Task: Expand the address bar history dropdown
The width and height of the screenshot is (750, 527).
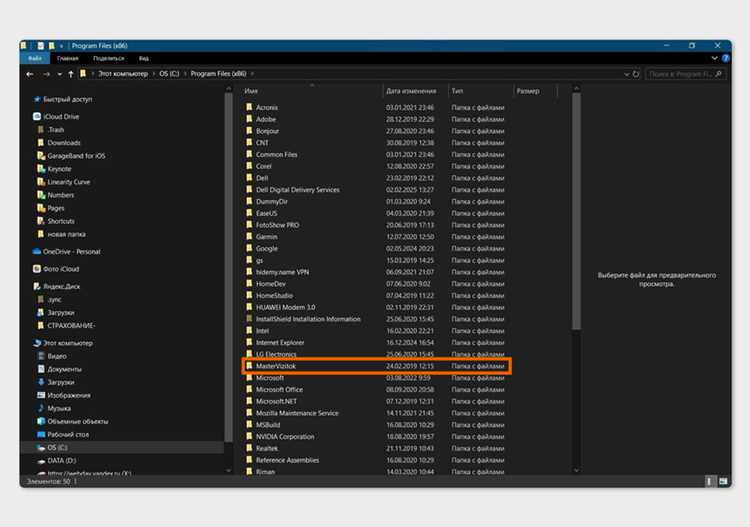Action: pos(626,74)
